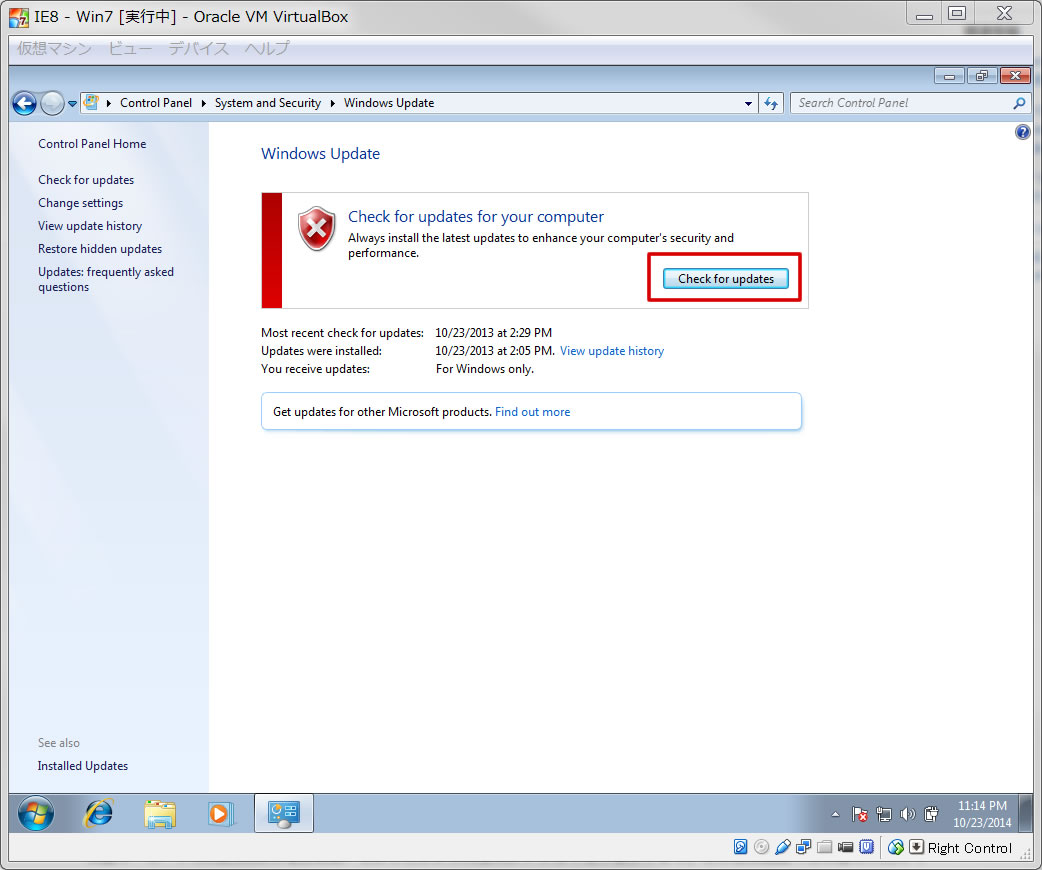
Task: Click VirtualBox shared folders status icon
Action: 825,847
